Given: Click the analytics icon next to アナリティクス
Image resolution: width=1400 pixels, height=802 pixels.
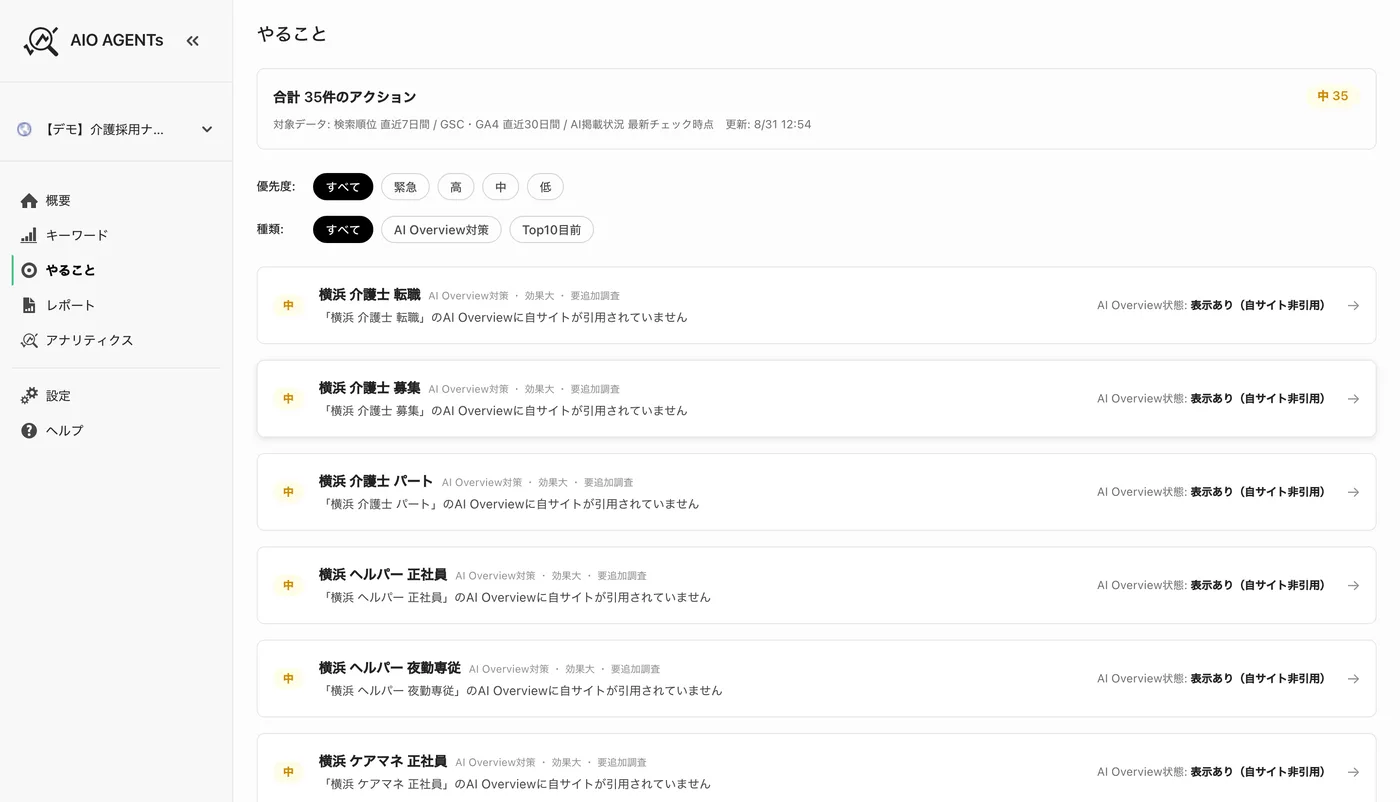Looking at the screenshot, I should (29, 340).
